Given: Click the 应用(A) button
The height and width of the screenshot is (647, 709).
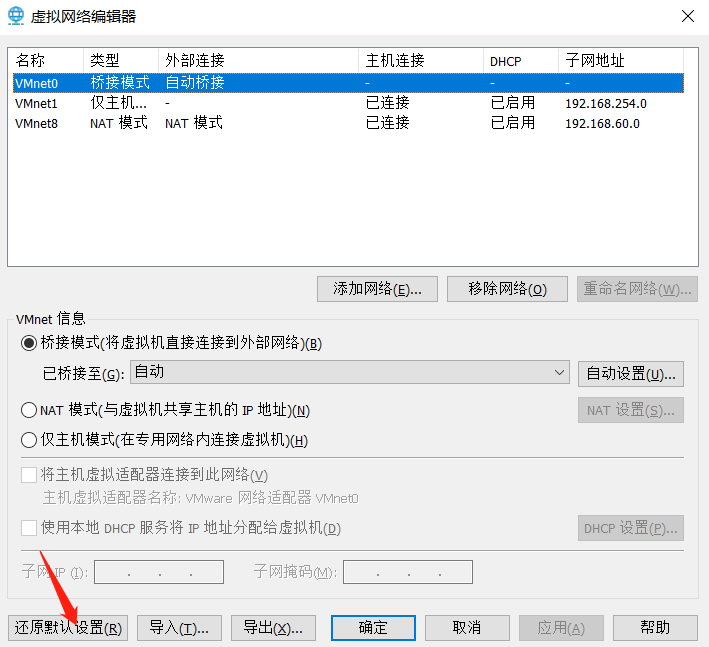Looking at the screenshot, I should [561, 628].
